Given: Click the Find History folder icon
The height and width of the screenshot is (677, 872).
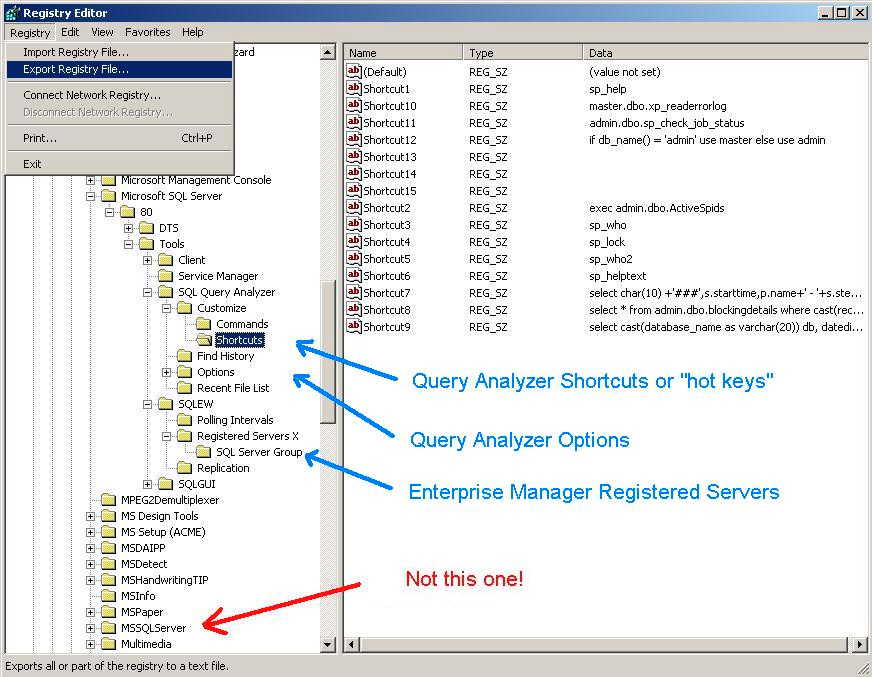Looking at the screenshot, I should tap(185, 356).
